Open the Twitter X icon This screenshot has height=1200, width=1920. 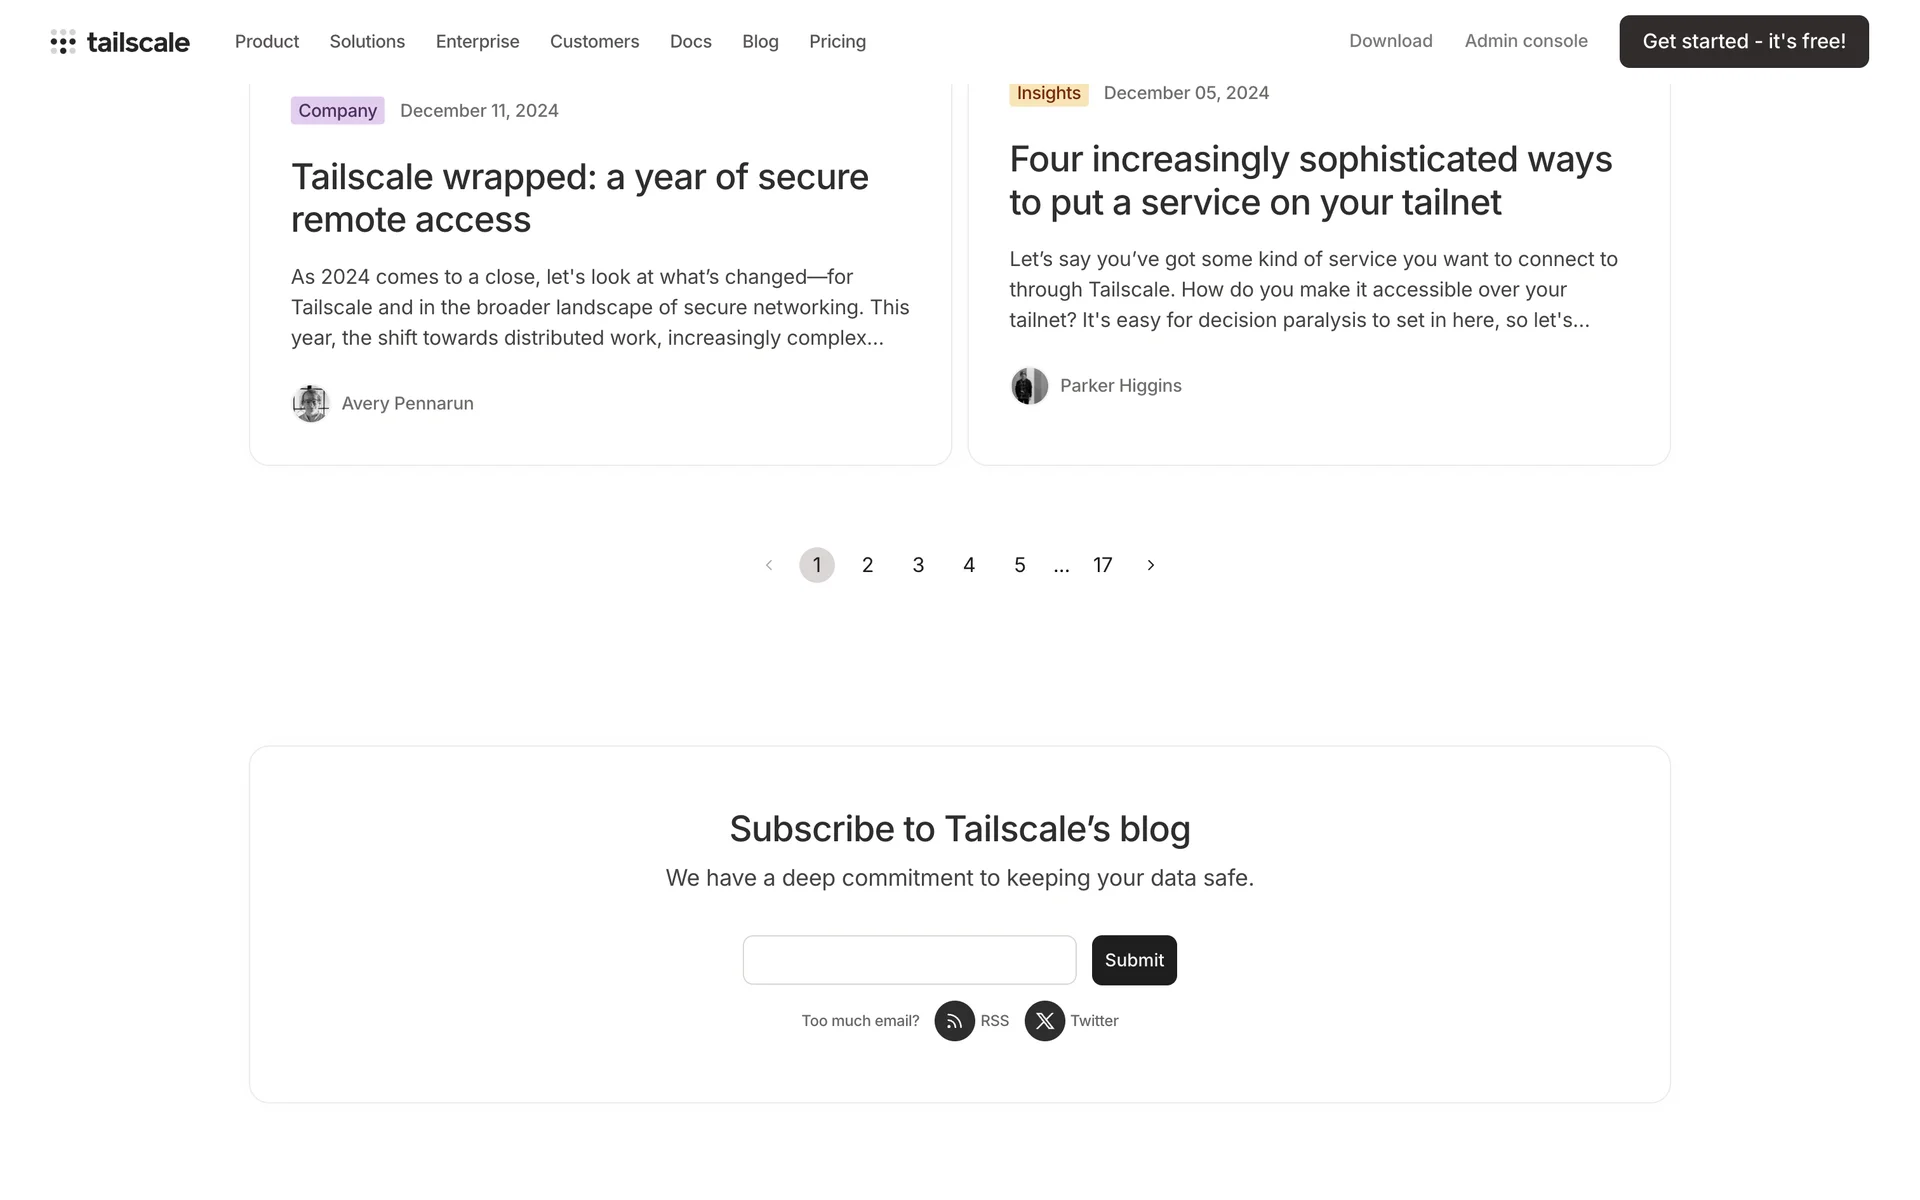[1044, 1021]
